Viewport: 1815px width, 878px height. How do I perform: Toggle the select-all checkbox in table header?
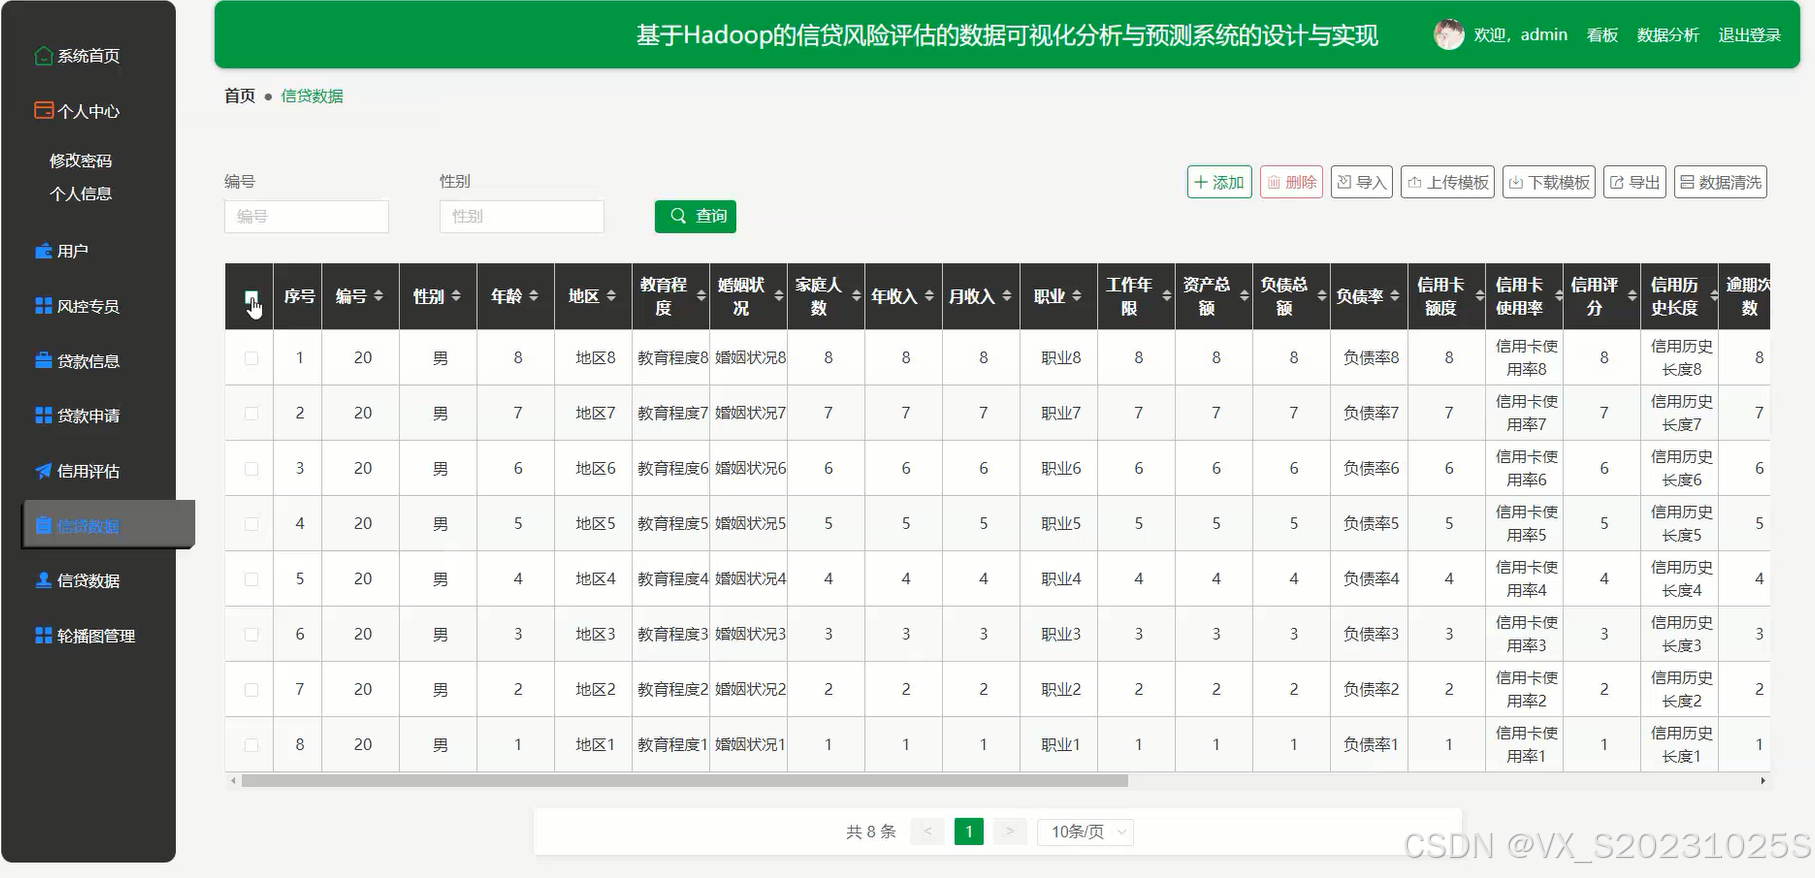[251, 297]
